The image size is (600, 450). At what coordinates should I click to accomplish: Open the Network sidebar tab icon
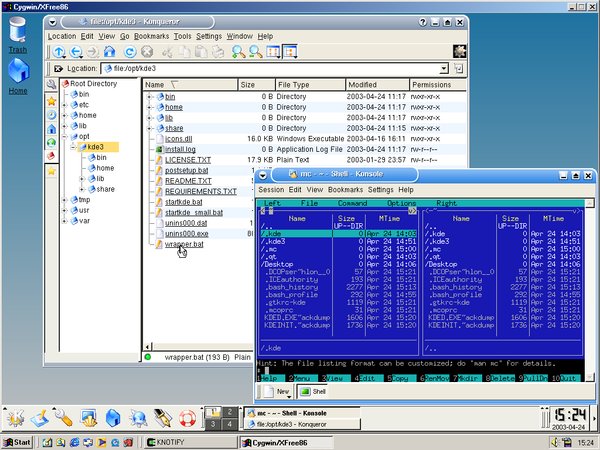51,142
